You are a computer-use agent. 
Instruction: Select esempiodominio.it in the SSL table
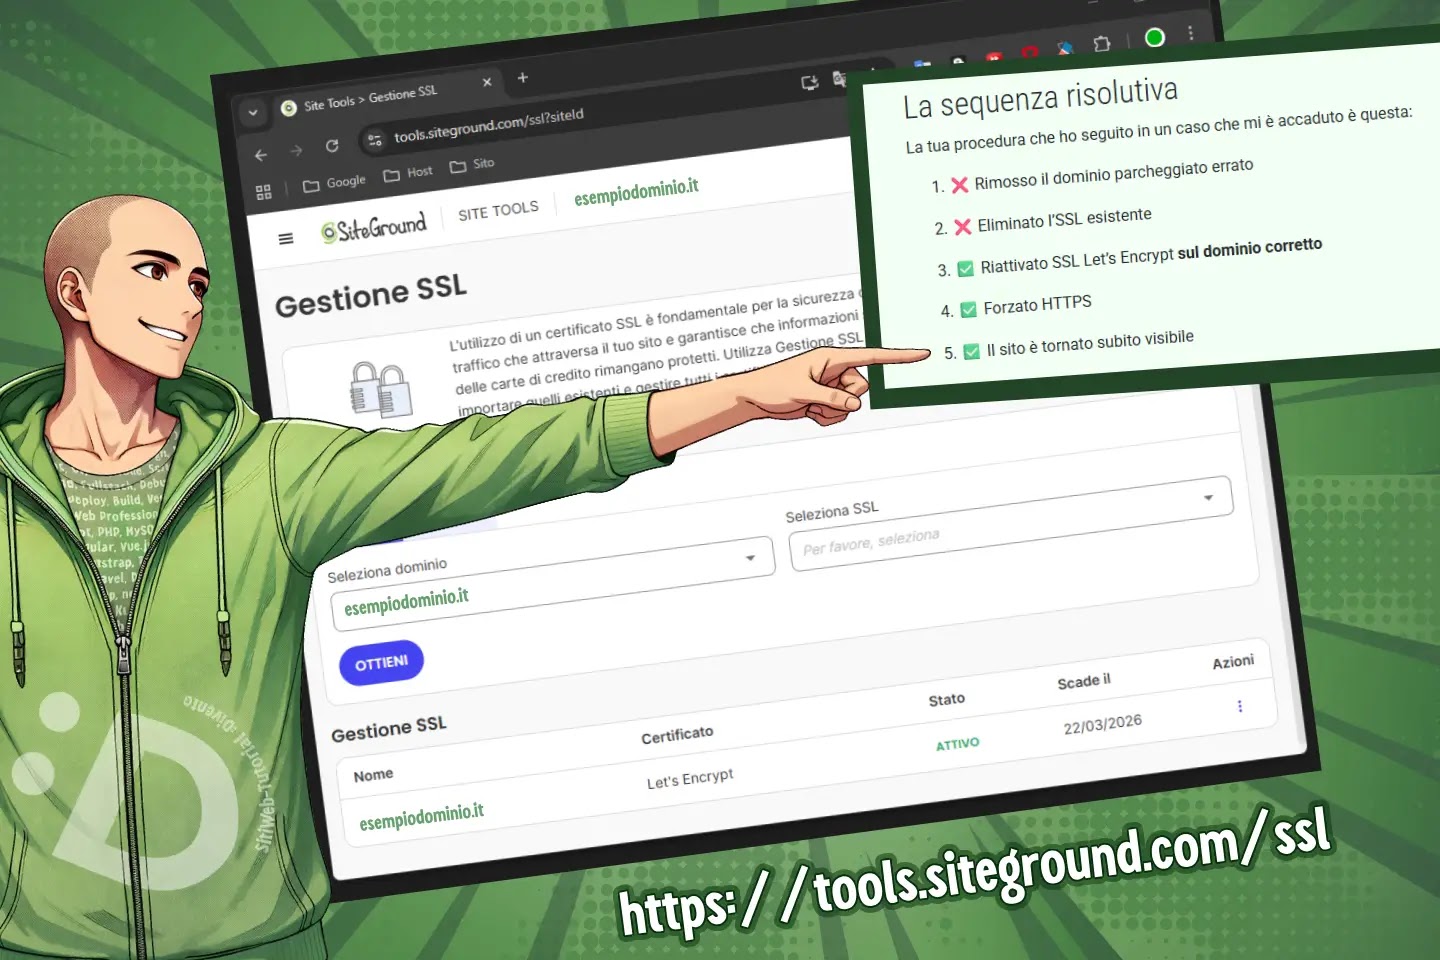421,817
